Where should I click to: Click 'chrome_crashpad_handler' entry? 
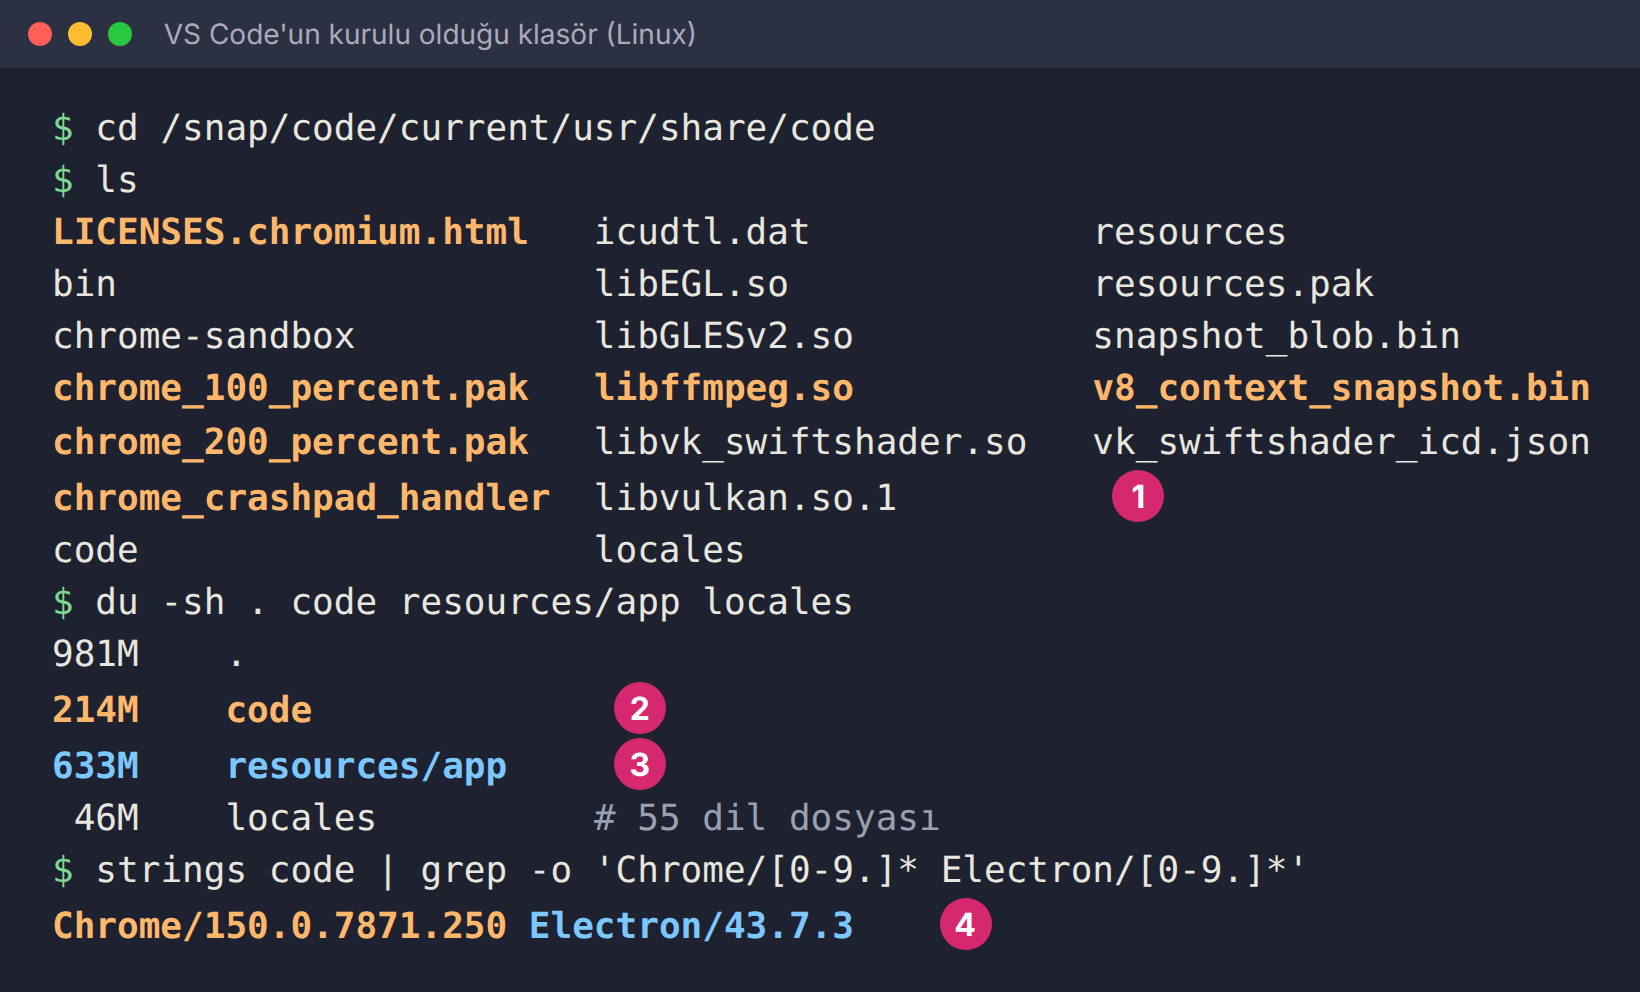(x=302, y=498)
